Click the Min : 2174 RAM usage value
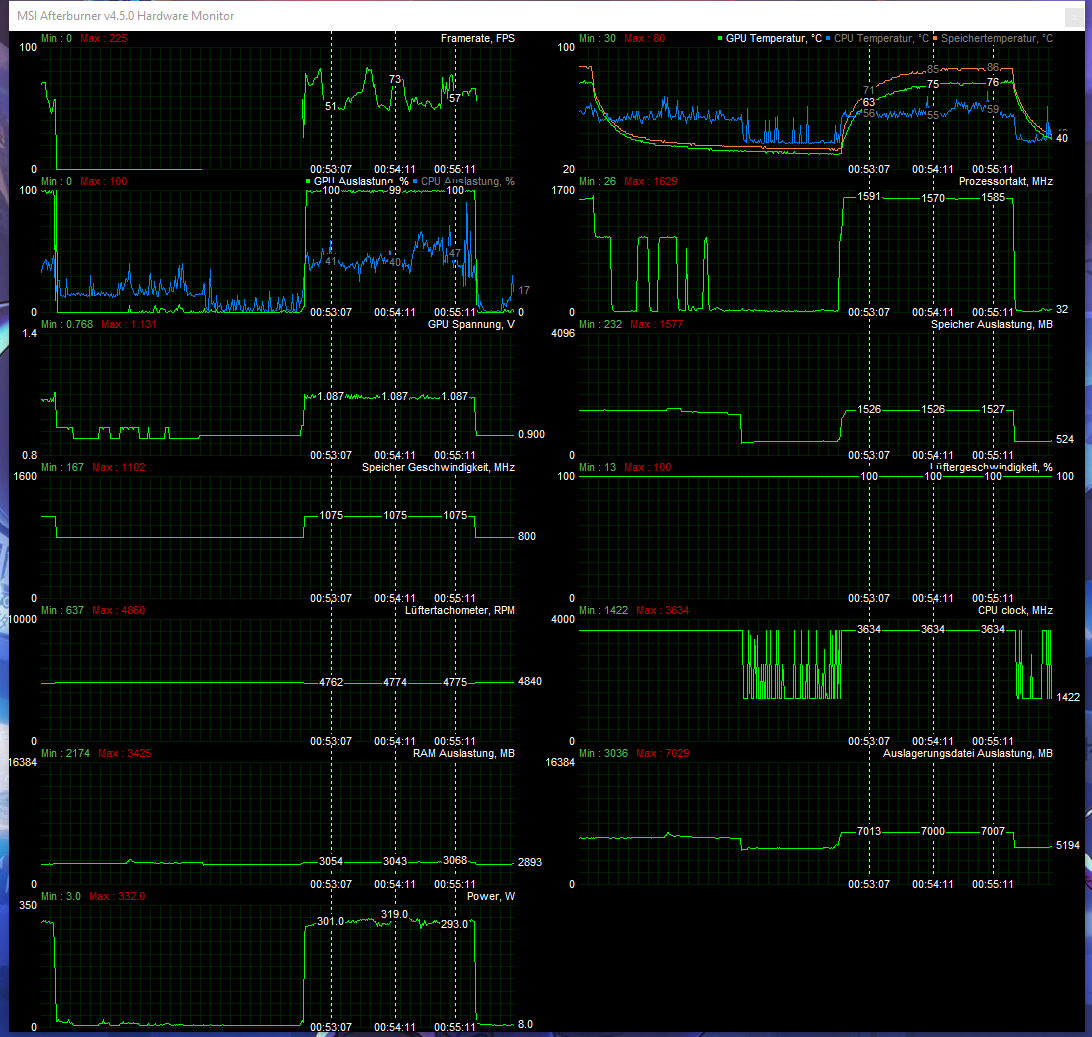This screenshot has height=1037, width=1092. coord(65,753)
